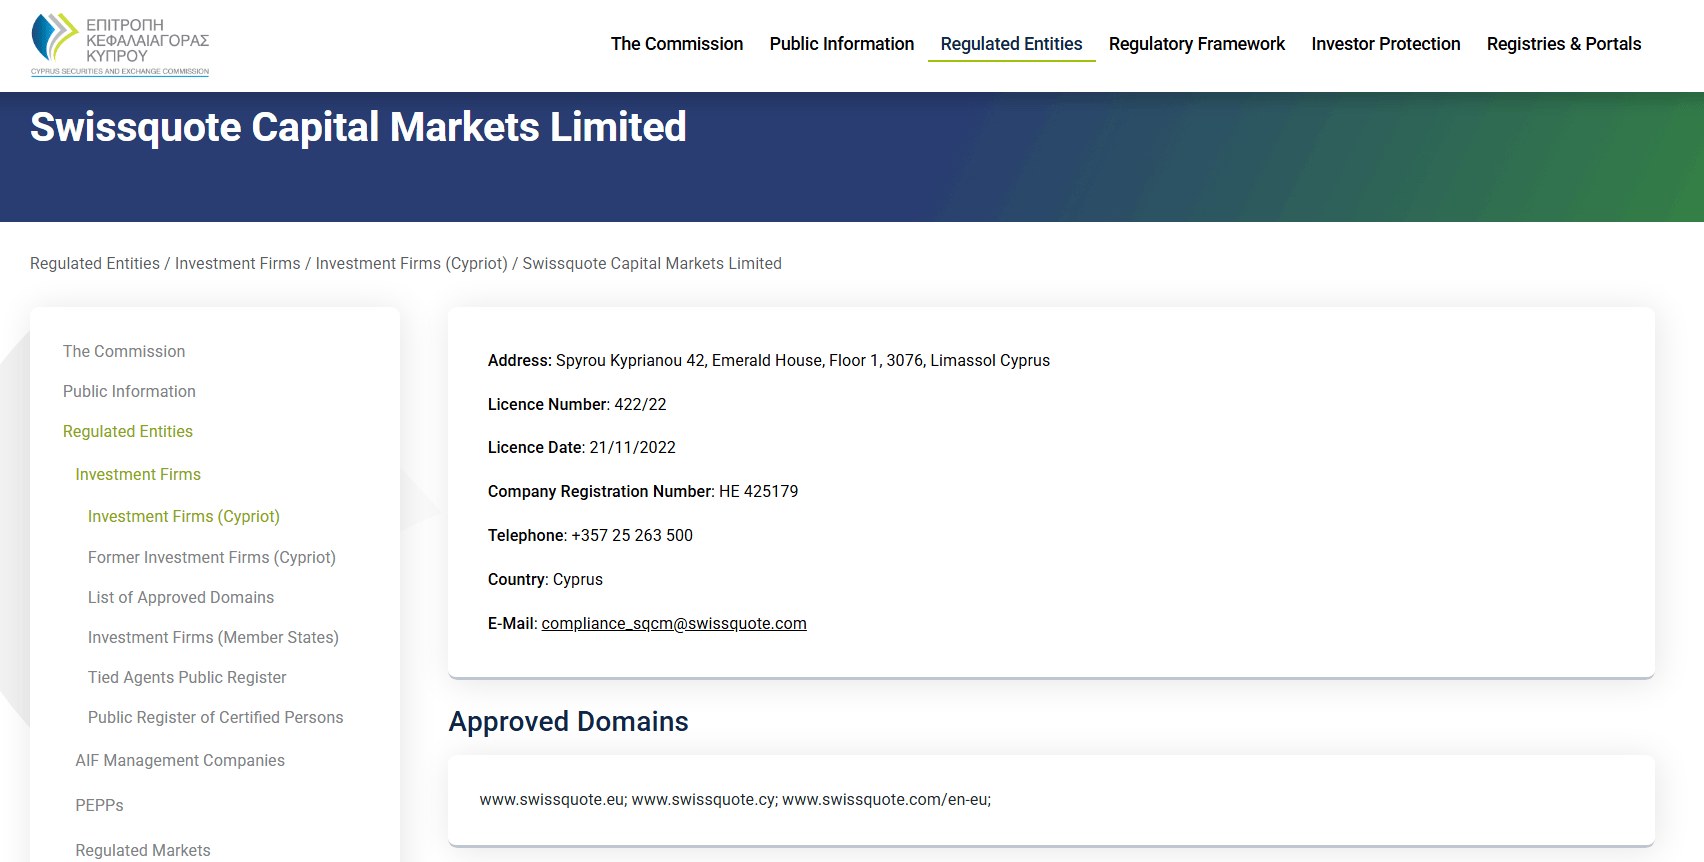Click the Swissquote Capital Markets Limited page title

(358, 127)
